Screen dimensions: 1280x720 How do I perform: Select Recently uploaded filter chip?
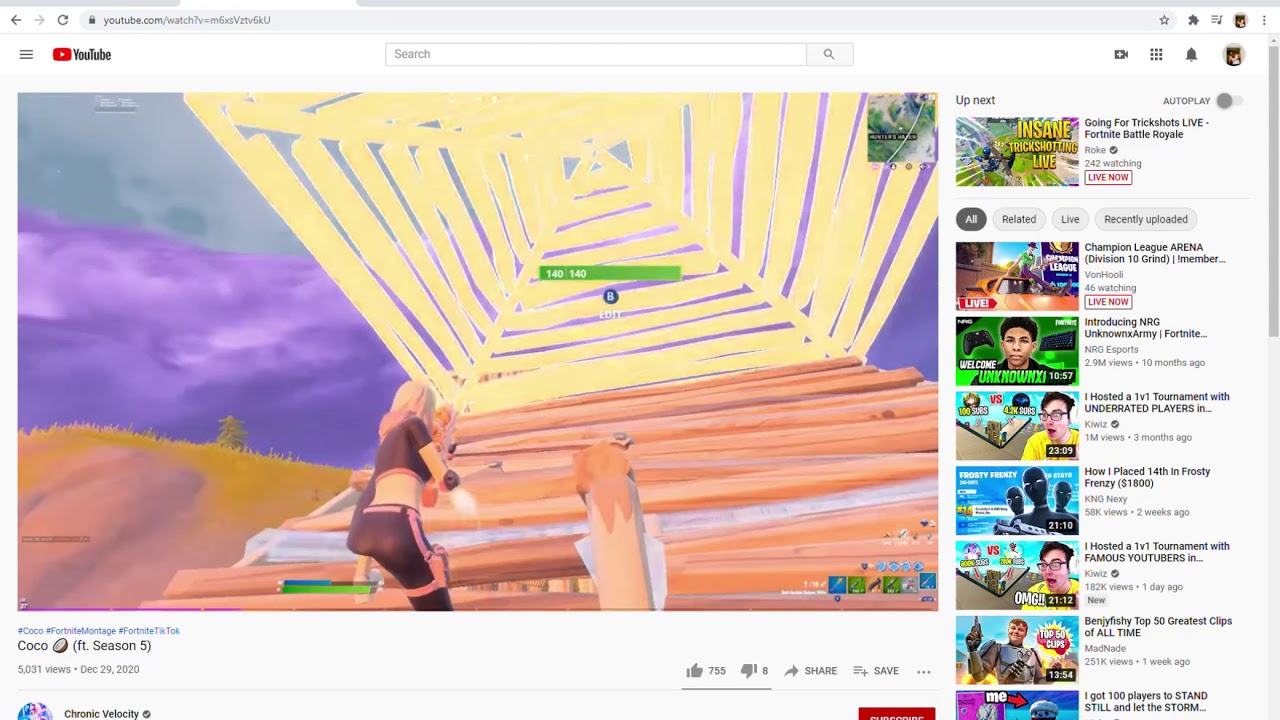pyautogui.click(x=1146, y=219)
